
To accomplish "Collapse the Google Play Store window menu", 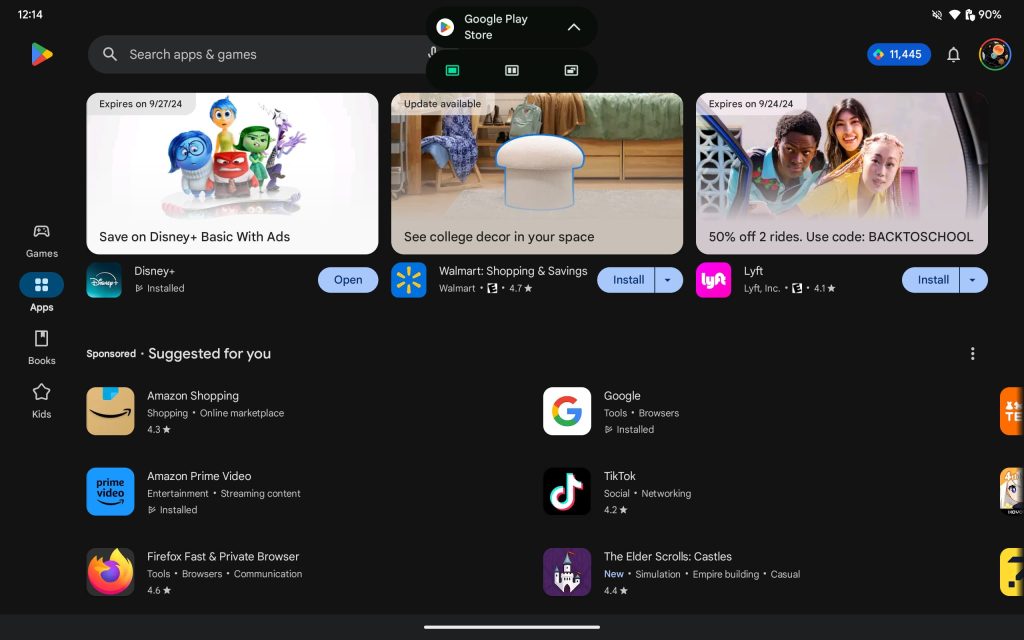I will 573,27.
